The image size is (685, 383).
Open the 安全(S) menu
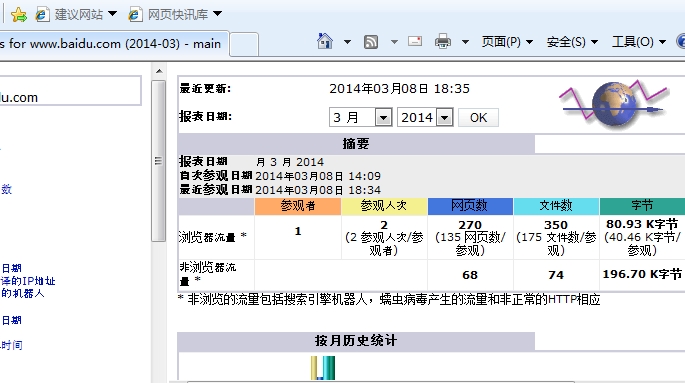click(572, 42)
